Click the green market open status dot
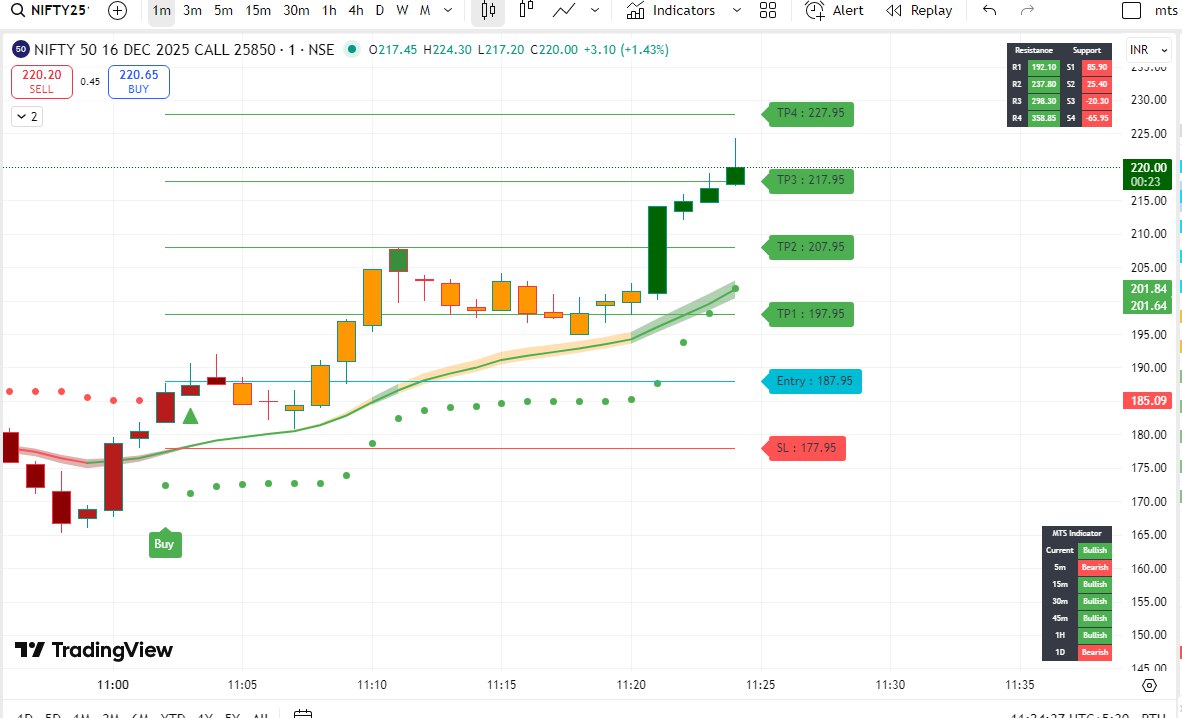 pos(351,50)
